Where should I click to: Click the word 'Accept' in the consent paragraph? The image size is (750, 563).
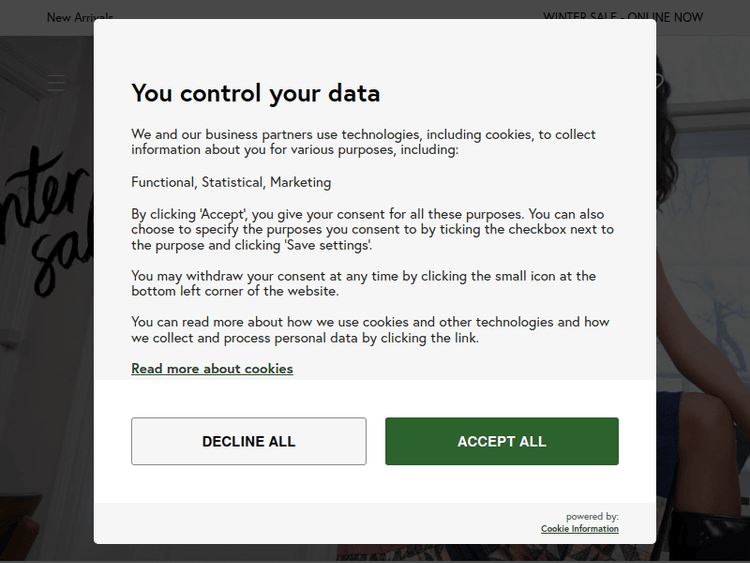point(223,214)
